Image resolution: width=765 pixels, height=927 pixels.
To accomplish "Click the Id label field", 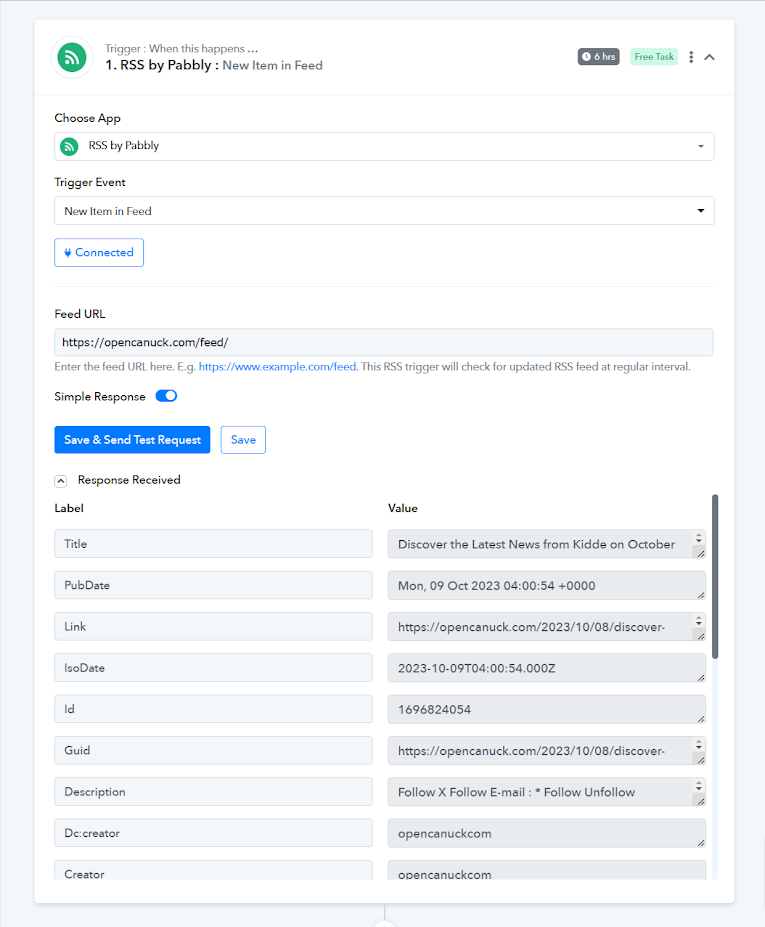I will 213,709.
